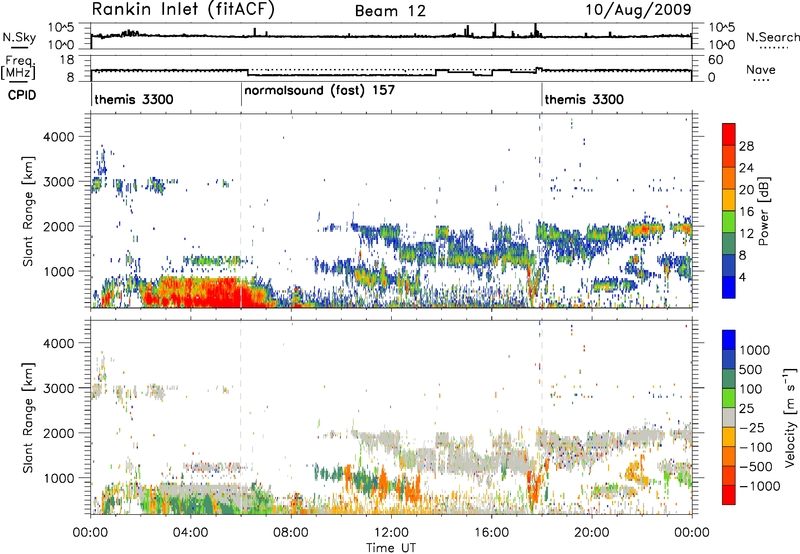Click the "4000" tick of the power panel
The image size is (800, 554).
59,137
